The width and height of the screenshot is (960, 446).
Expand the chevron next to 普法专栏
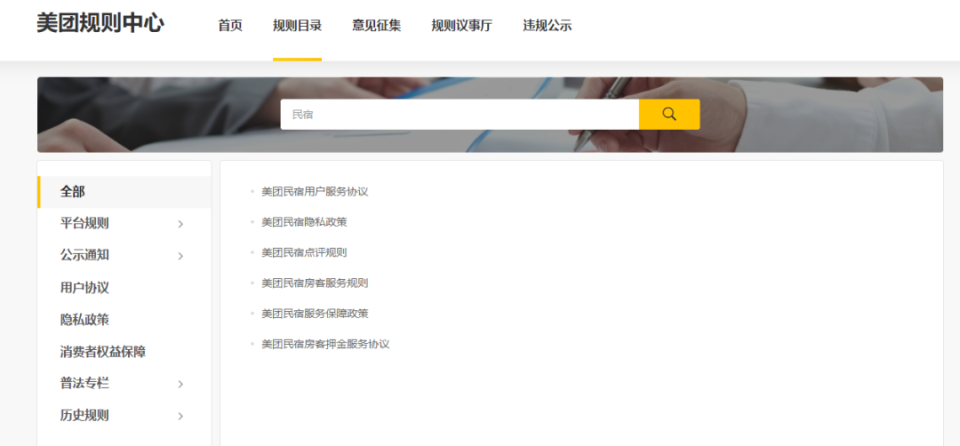[x=181, y=384]
